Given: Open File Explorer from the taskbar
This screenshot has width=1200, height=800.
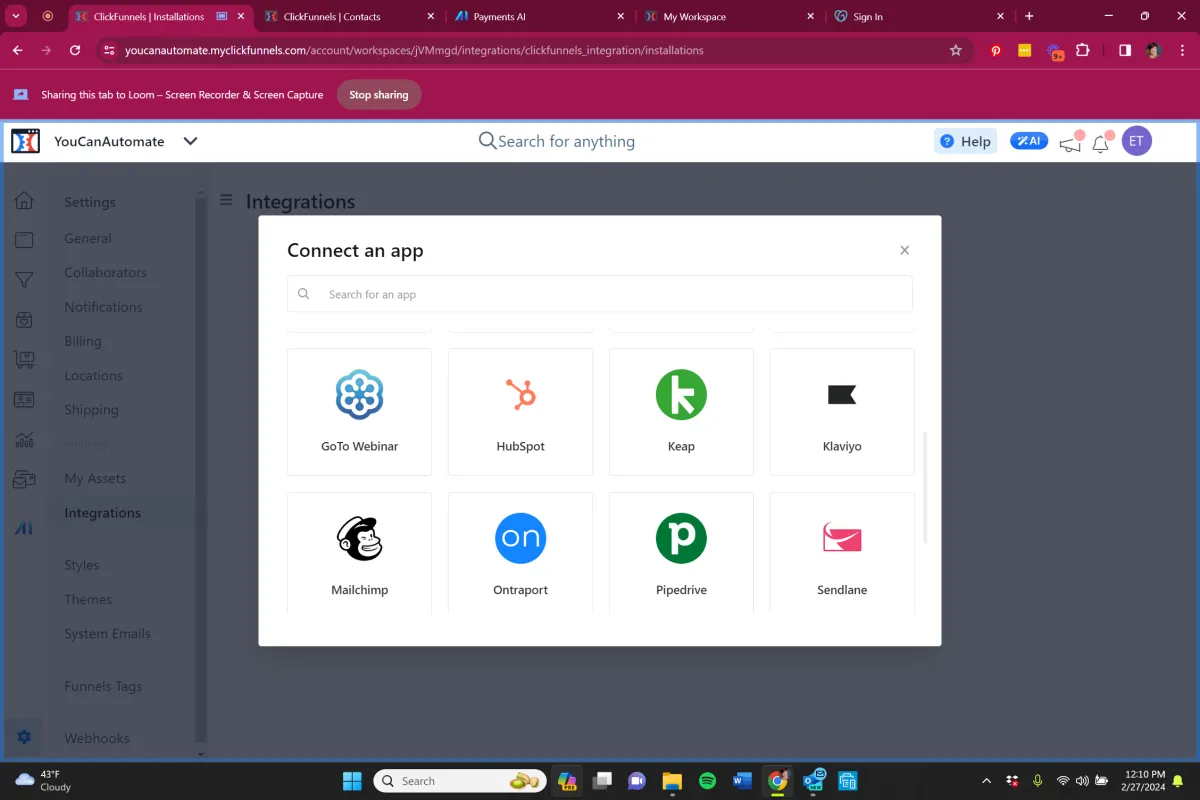Looking at the screenshot, I should click(x=672, y=781).
